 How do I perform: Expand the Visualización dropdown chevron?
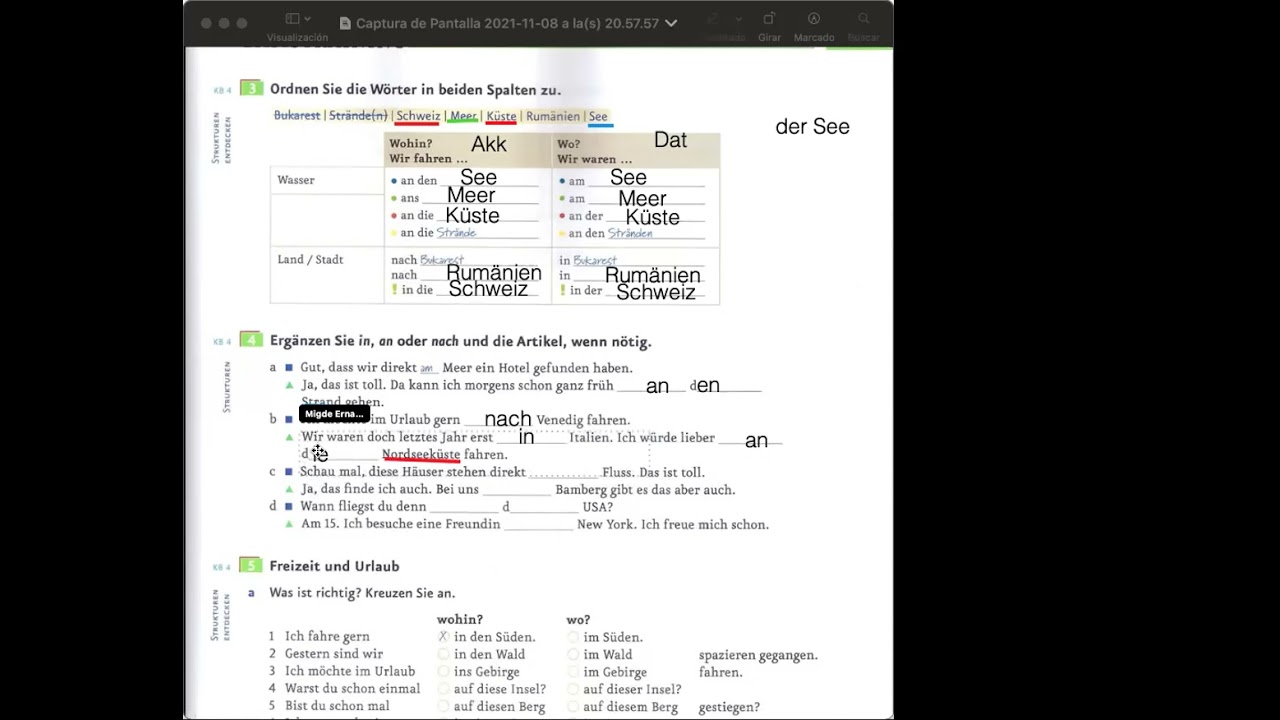coord(307,19)
